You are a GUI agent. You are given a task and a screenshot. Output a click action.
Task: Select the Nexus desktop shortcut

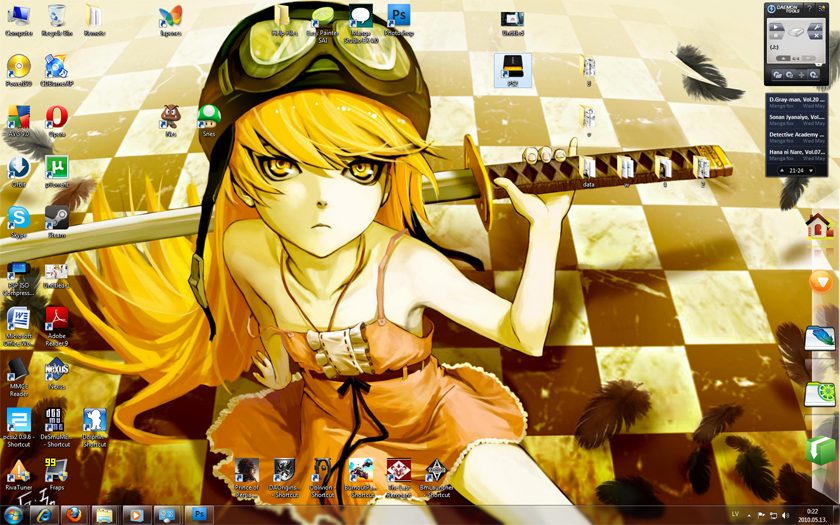[56, 374]
